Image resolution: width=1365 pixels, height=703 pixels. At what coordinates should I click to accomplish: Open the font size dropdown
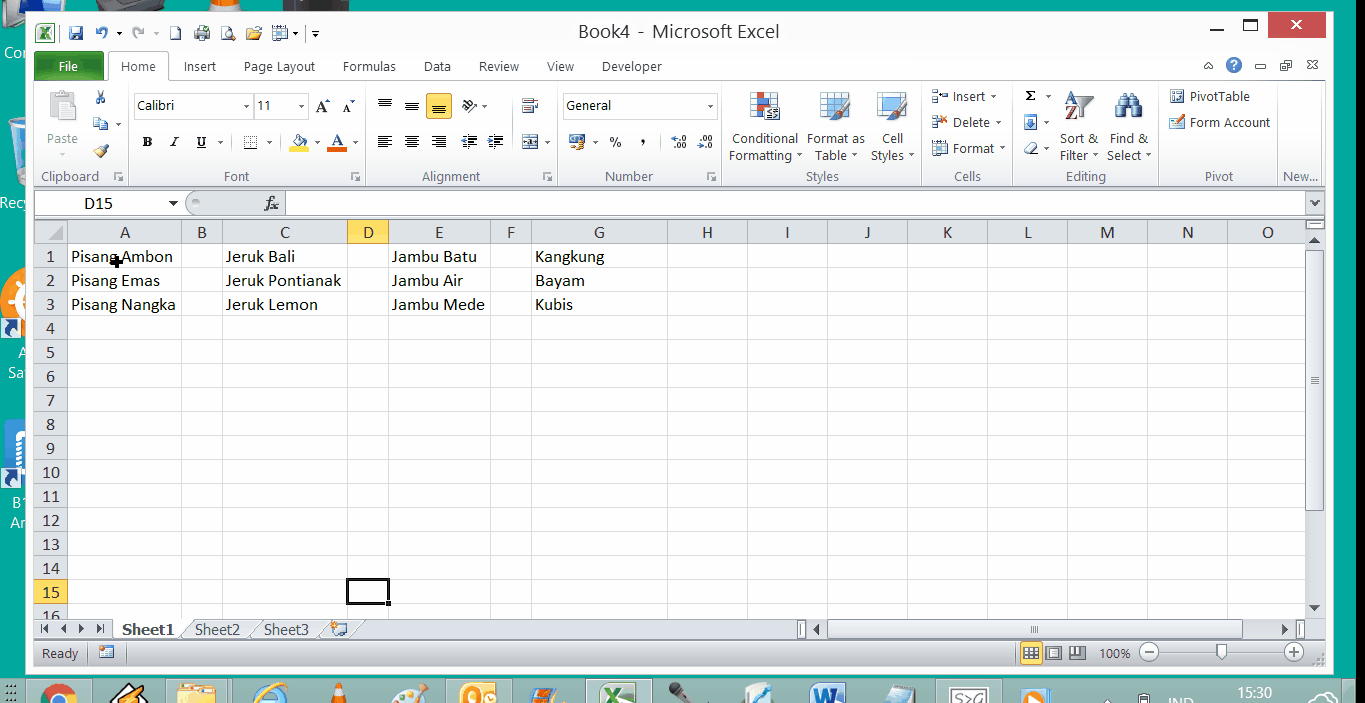(x=299, y=106)
